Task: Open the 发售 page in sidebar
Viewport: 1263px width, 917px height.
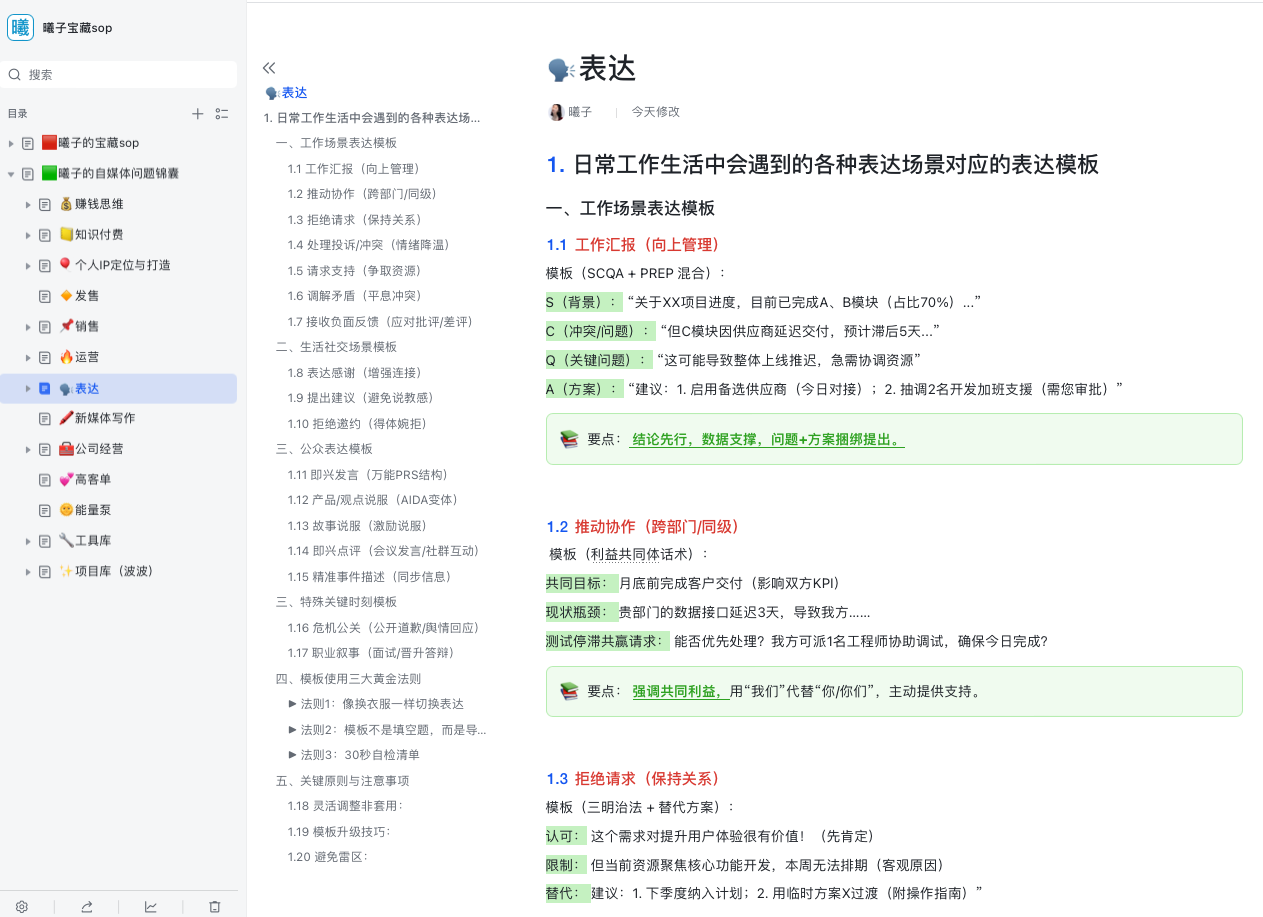Action: pyautogui.click(x=86, y=296)
